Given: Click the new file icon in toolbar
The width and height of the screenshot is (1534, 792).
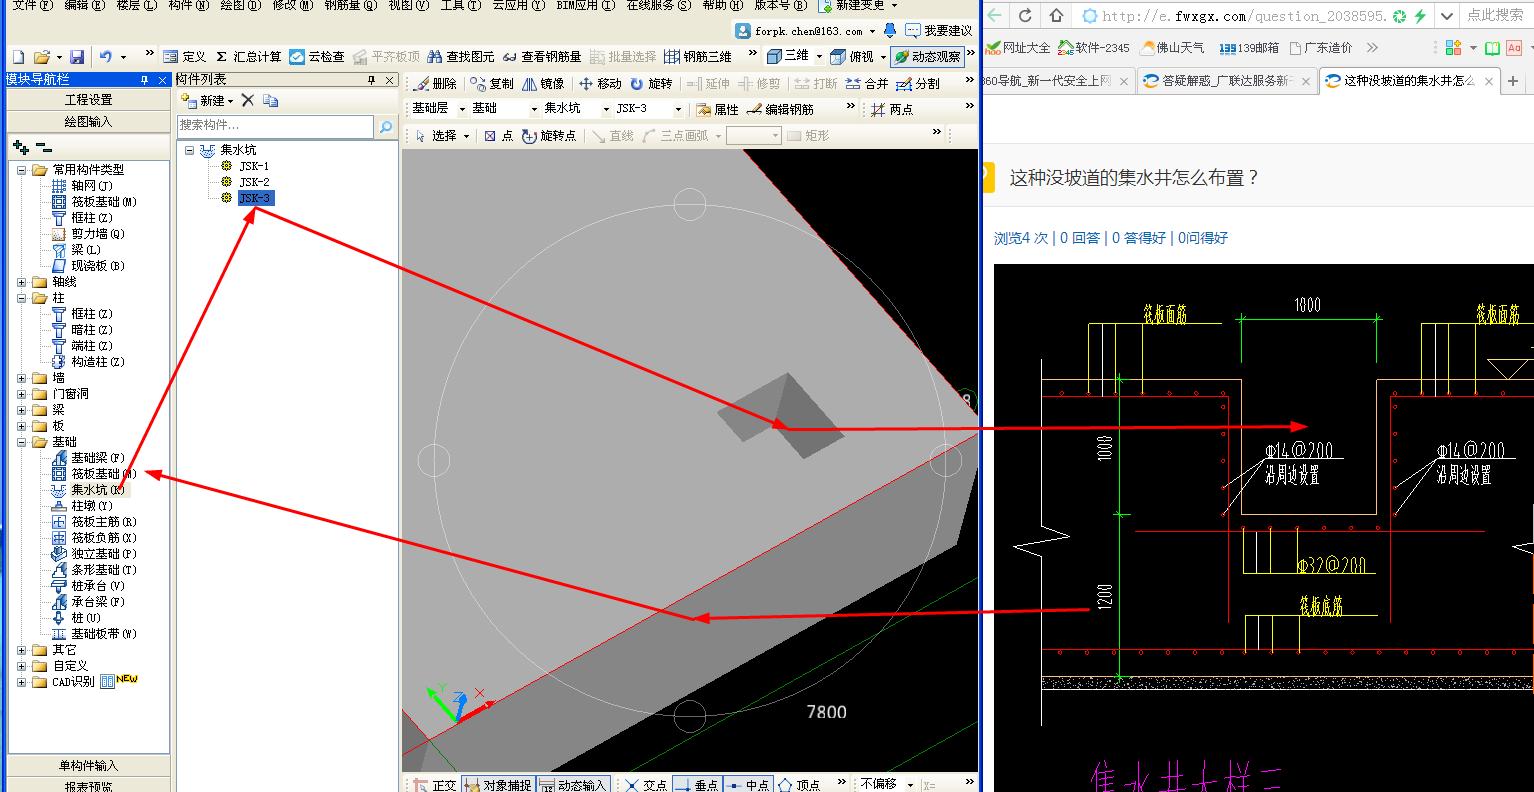Looking at the screenshot, I should coord(18,57).
